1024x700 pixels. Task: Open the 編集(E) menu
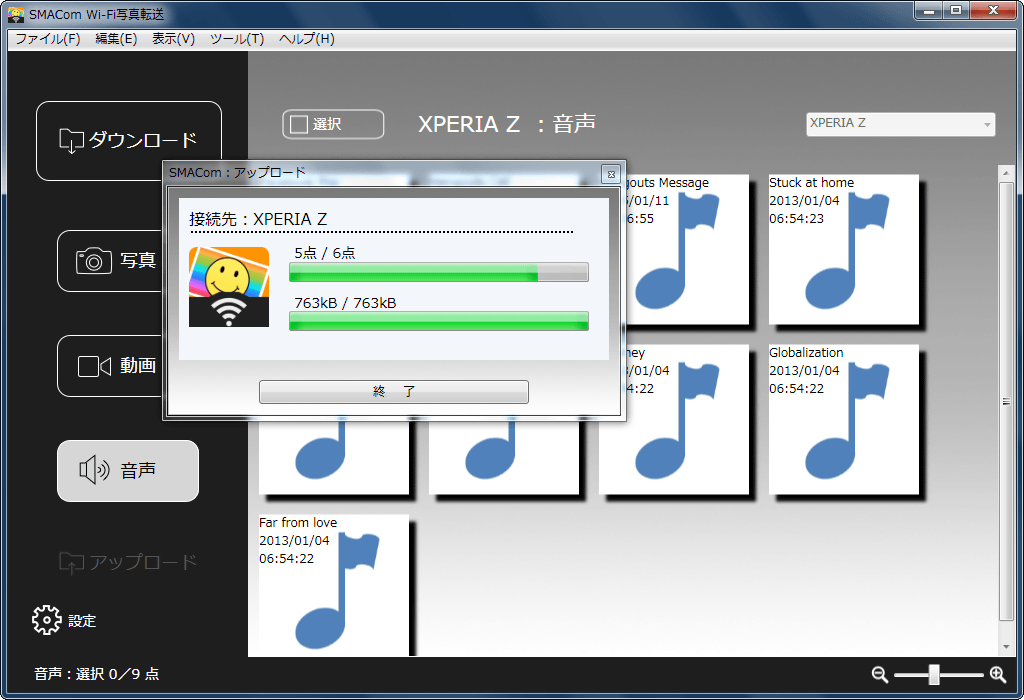pyautogui.click(x=116, y=39)
